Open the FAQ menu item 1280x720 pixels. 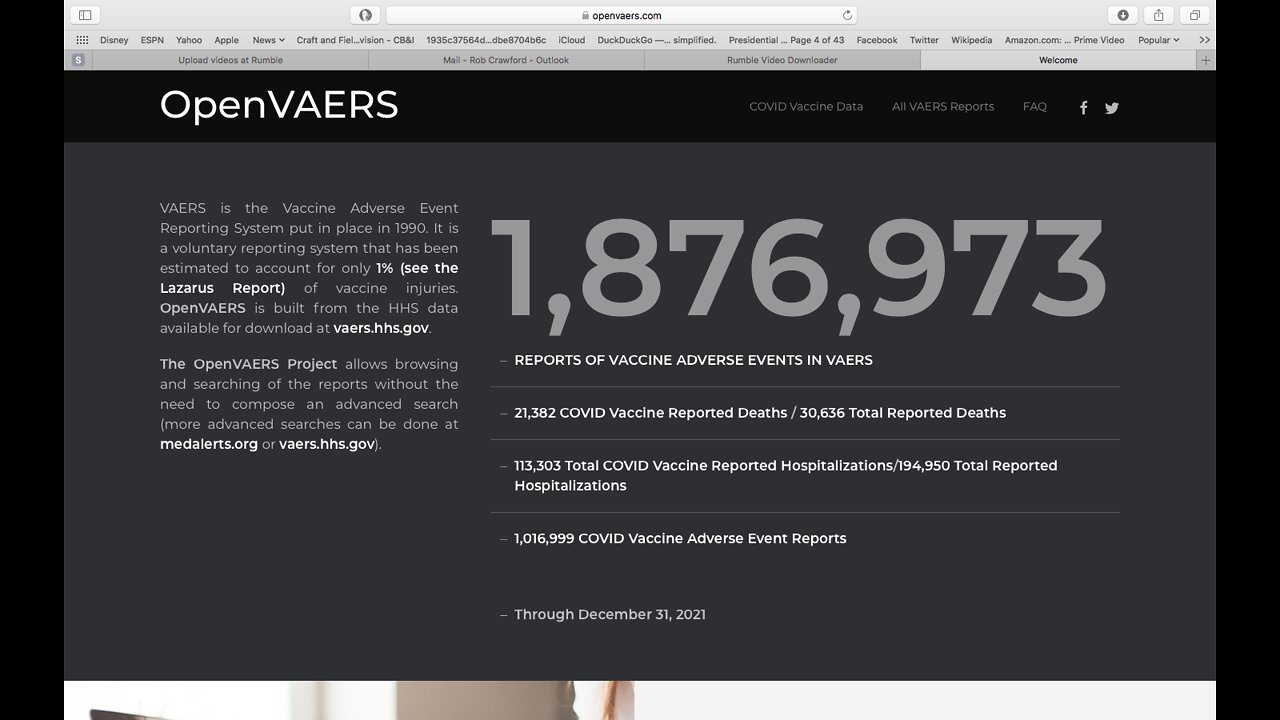coord(1035,106)
